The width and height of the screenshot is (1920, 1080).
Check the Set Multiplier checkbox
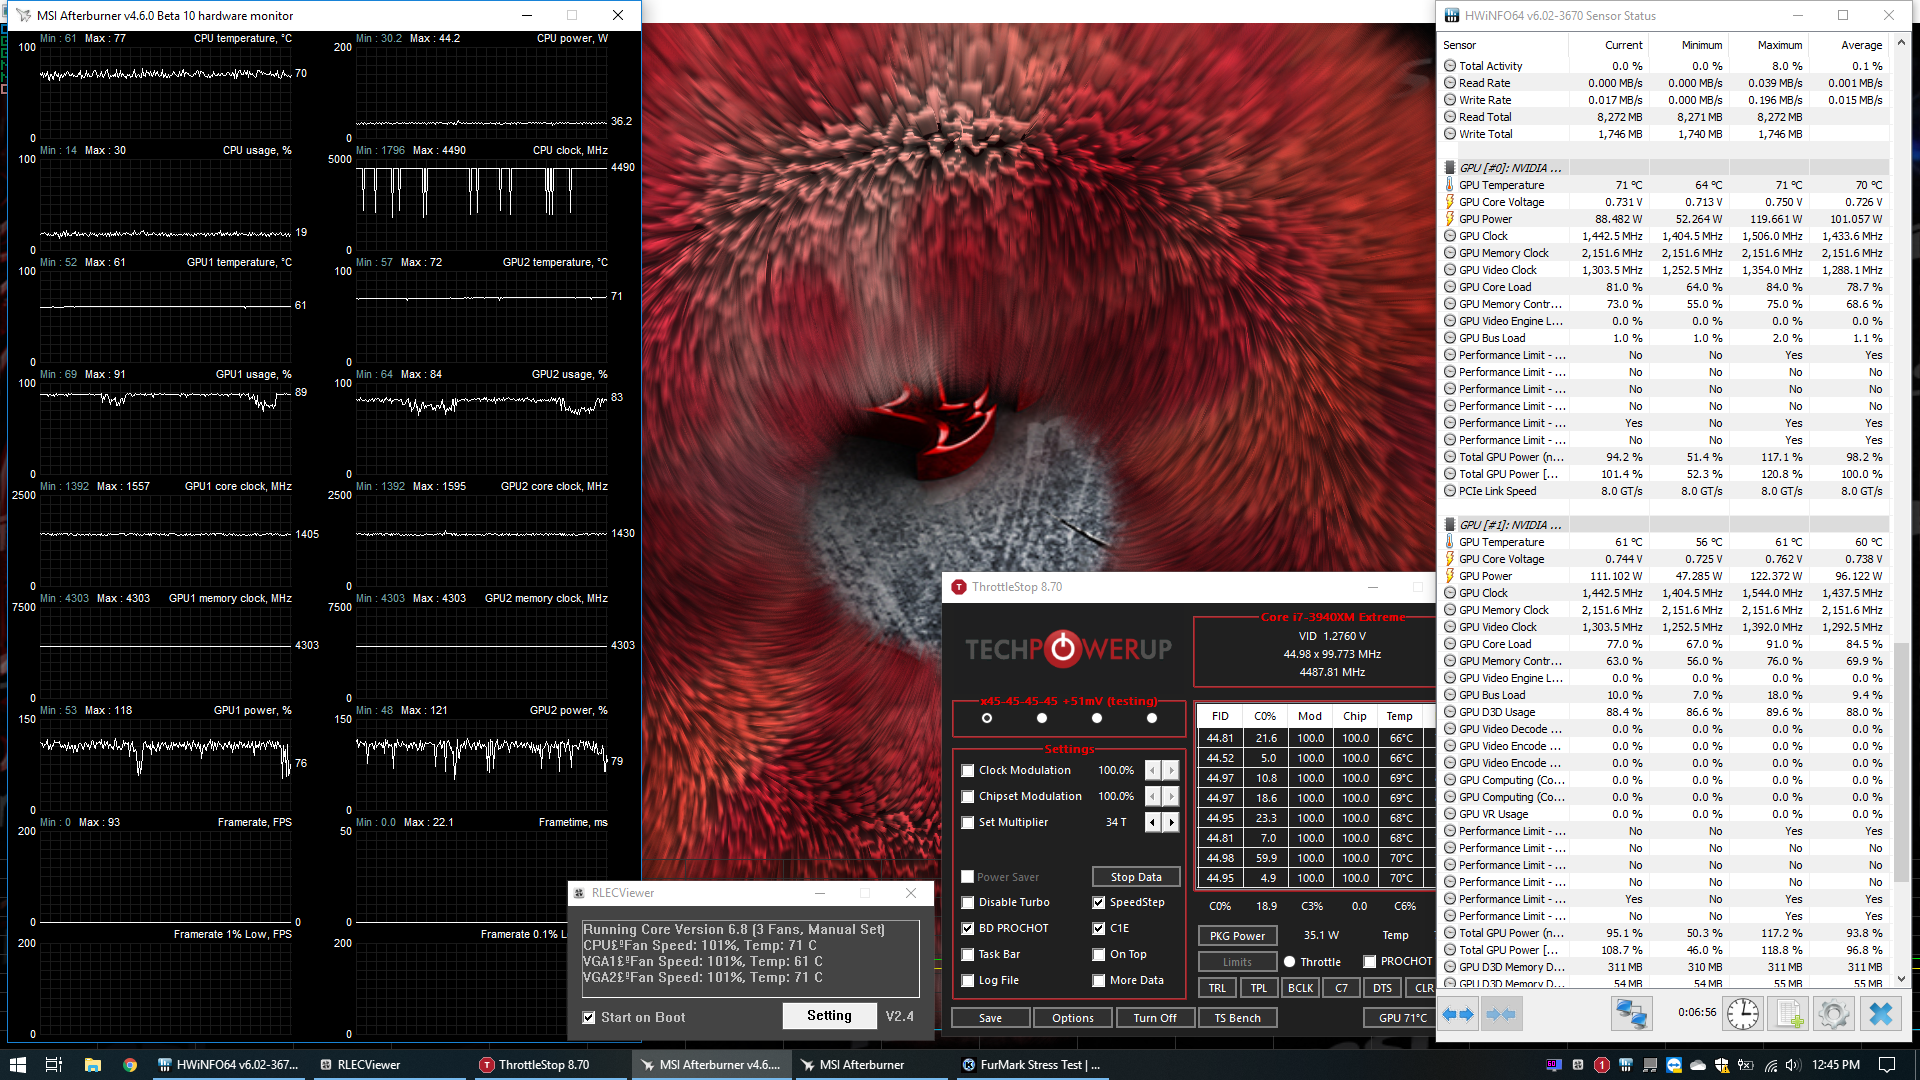pyautogui.click(x=968, y=822)
